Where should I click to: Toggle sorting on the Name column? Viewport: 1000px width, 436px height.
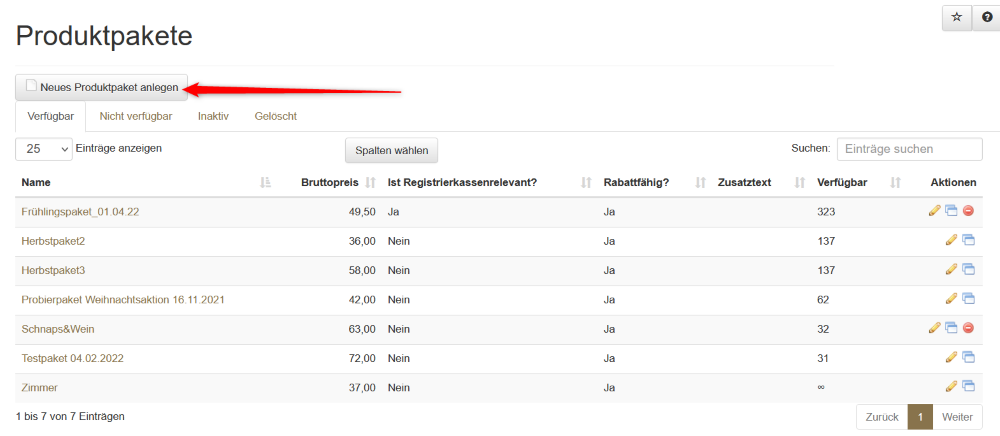(x=140, y=182)
